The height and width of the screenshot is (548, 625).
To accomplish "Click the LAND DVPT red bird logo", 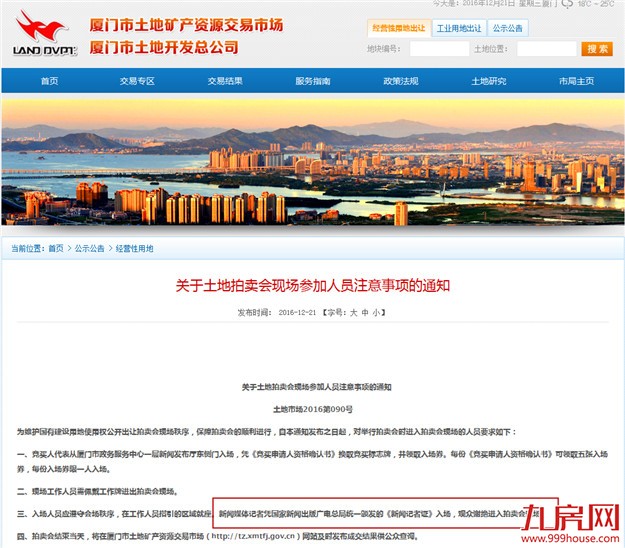I will tap(43, 33).
